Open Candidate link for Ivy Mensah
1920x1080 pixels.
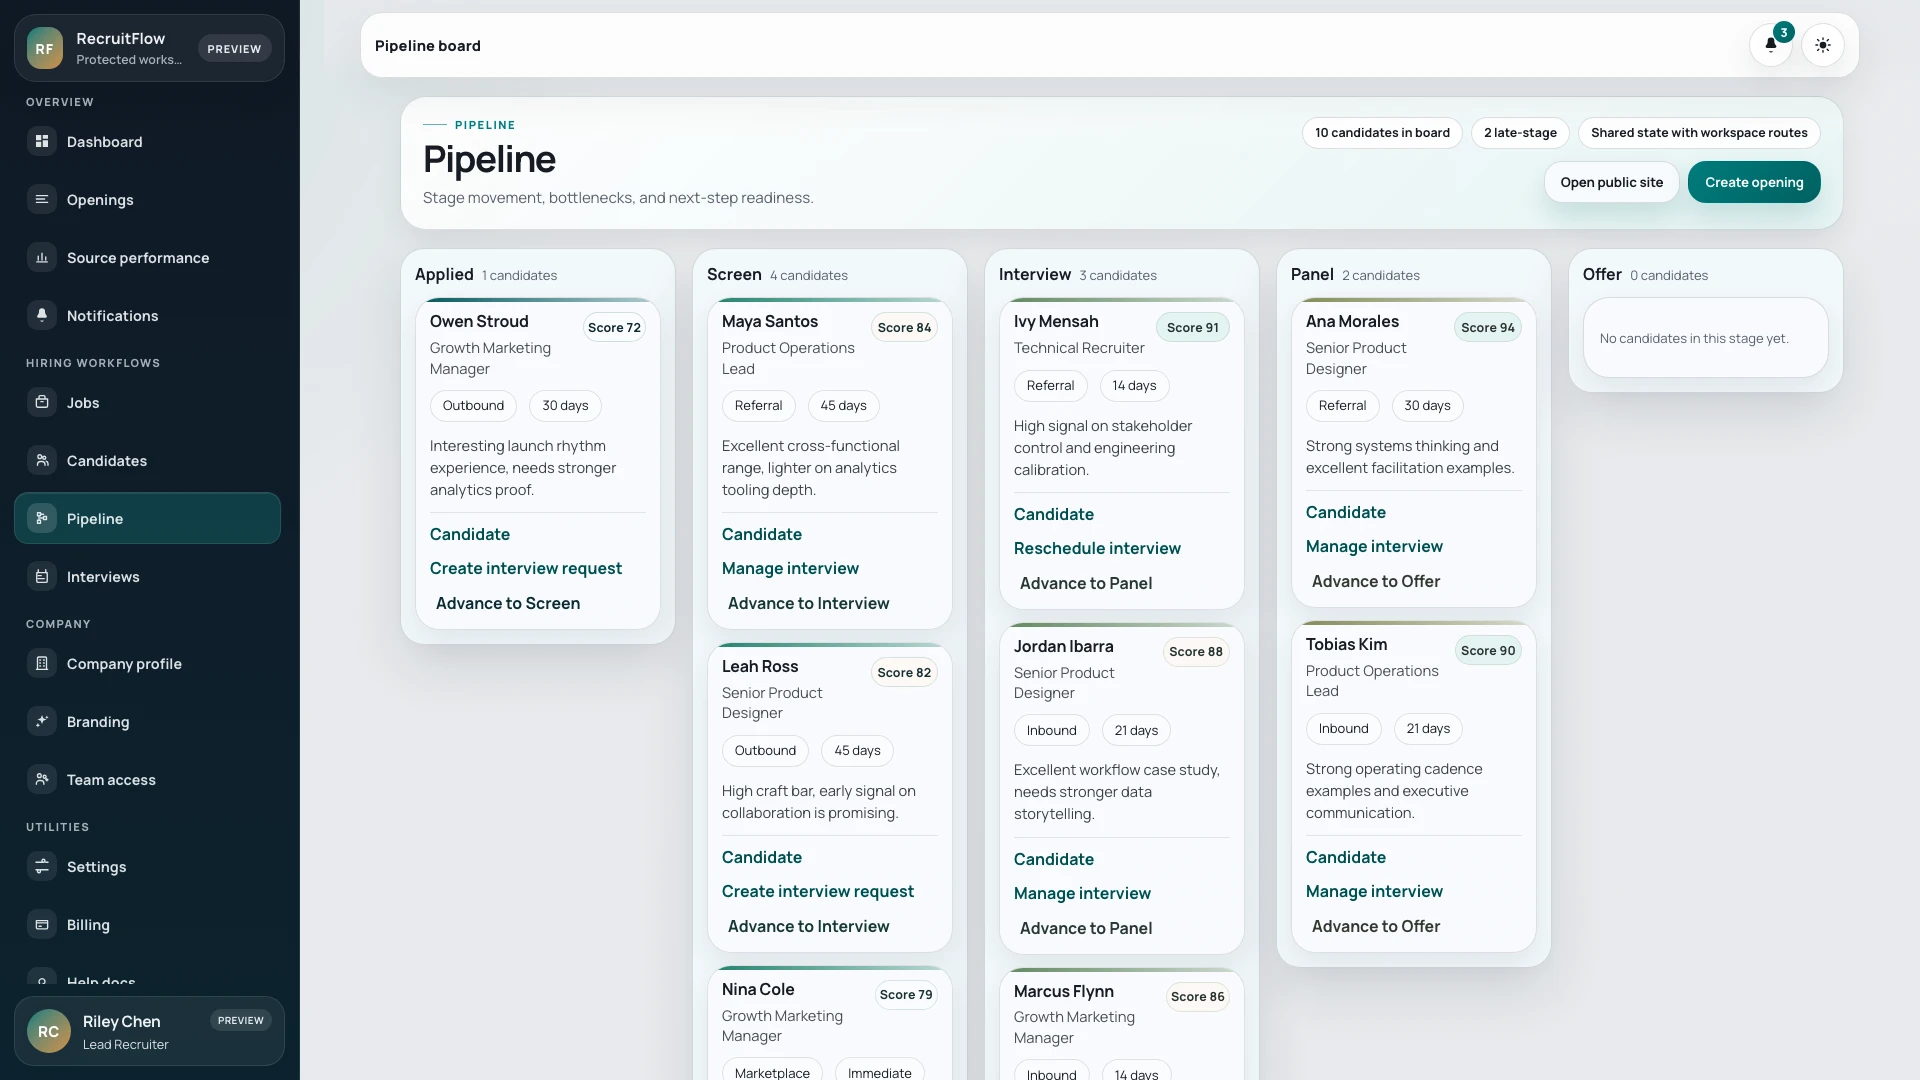1054,514
